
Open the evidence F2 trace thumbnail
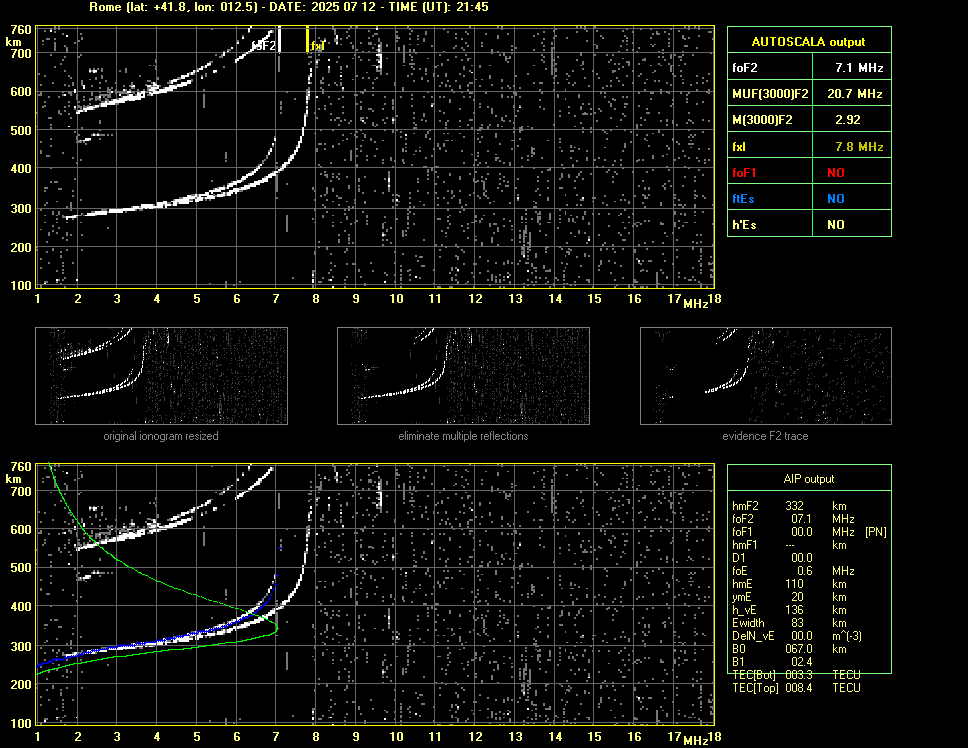click(766, 376)
